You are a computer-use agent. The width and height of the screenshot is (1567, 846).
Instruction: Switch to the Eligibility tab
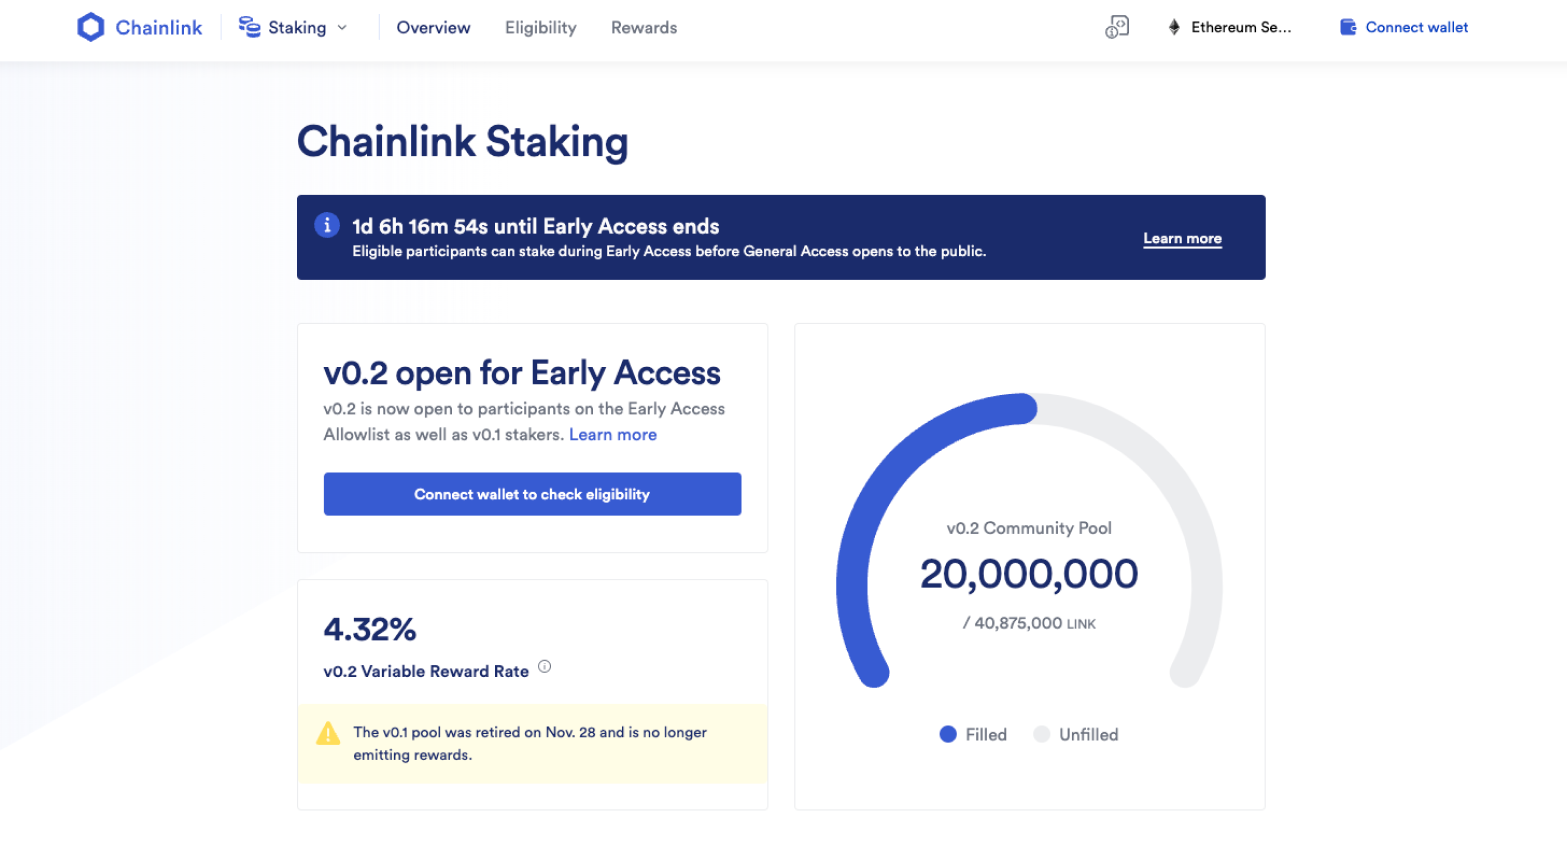(541, 28)
